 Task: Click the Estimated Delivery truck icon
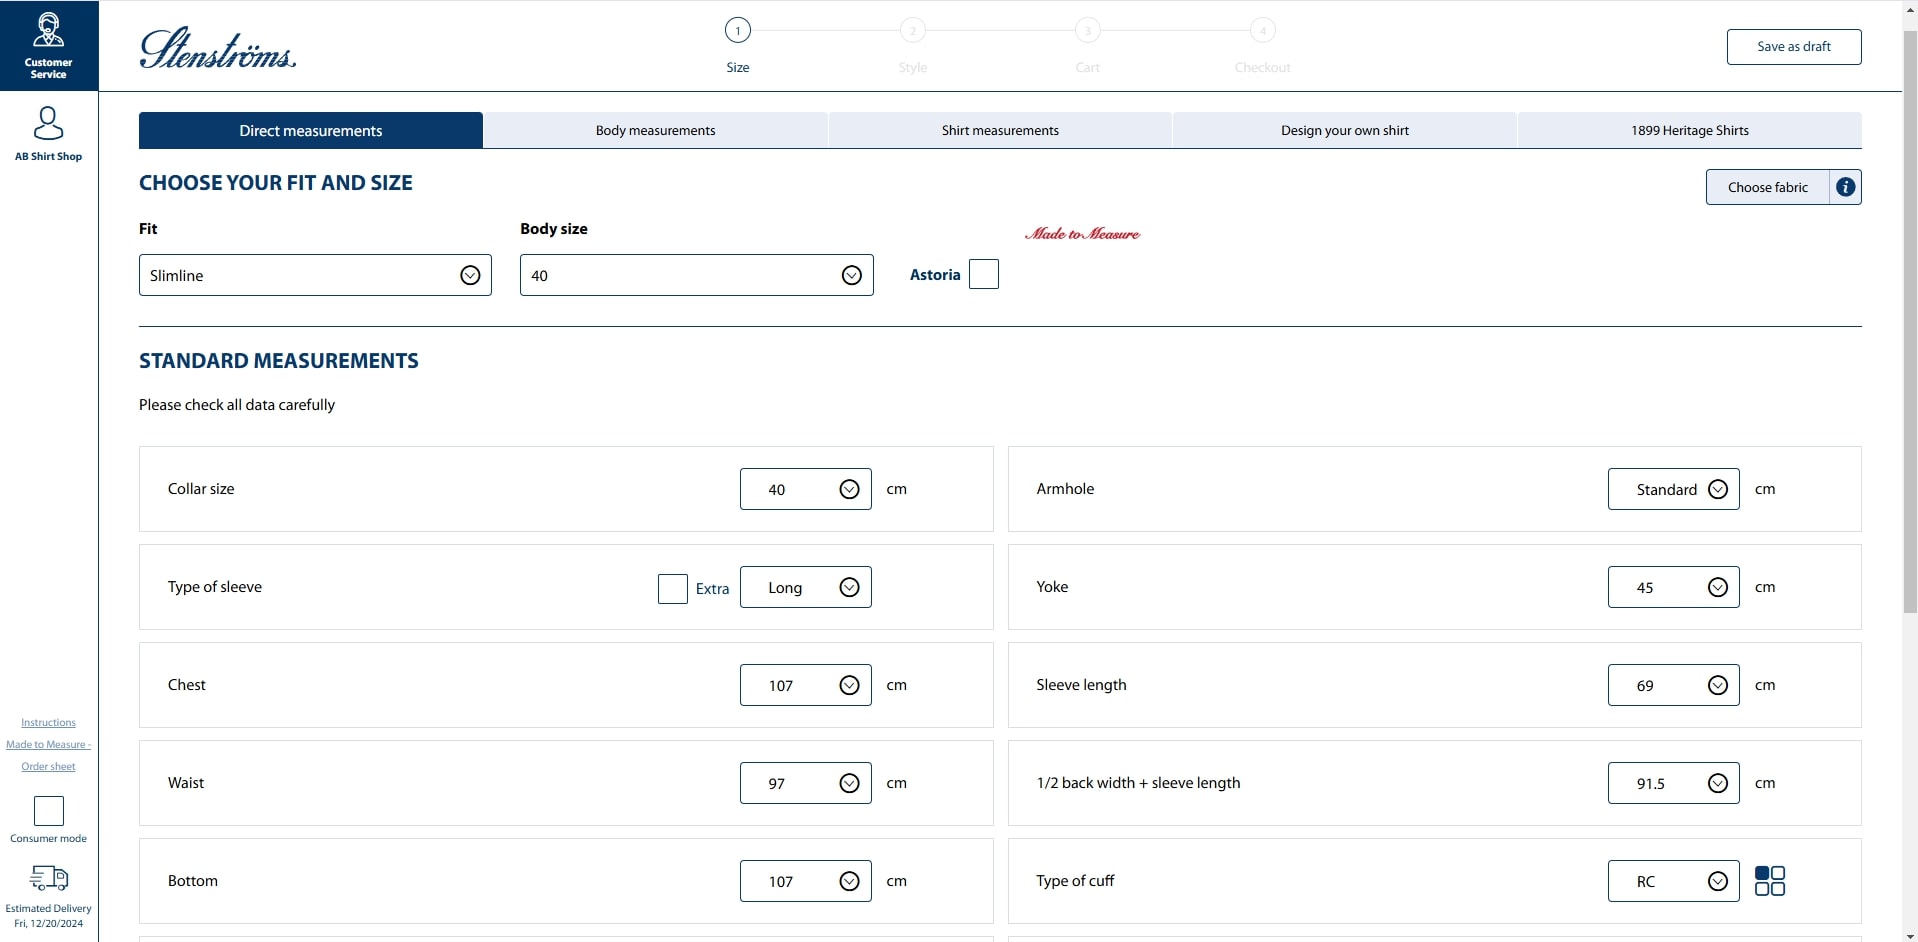48,878
